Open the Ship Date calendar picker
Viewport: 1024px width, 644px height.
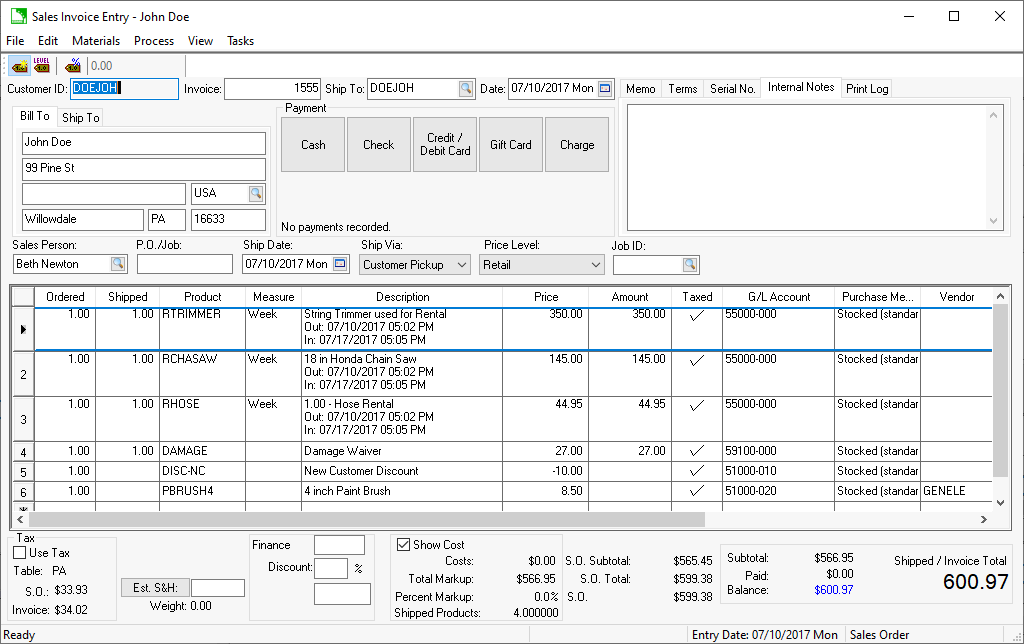[x=340, y=264]
